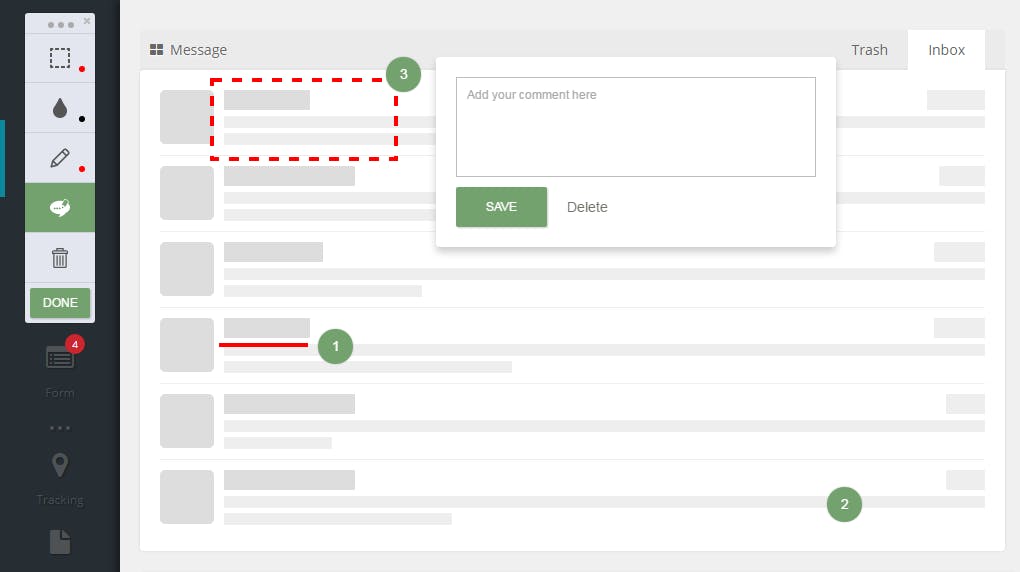Click the document page icon in sidebar
The width and height of the screenshot is (1020, 572).
60,541
